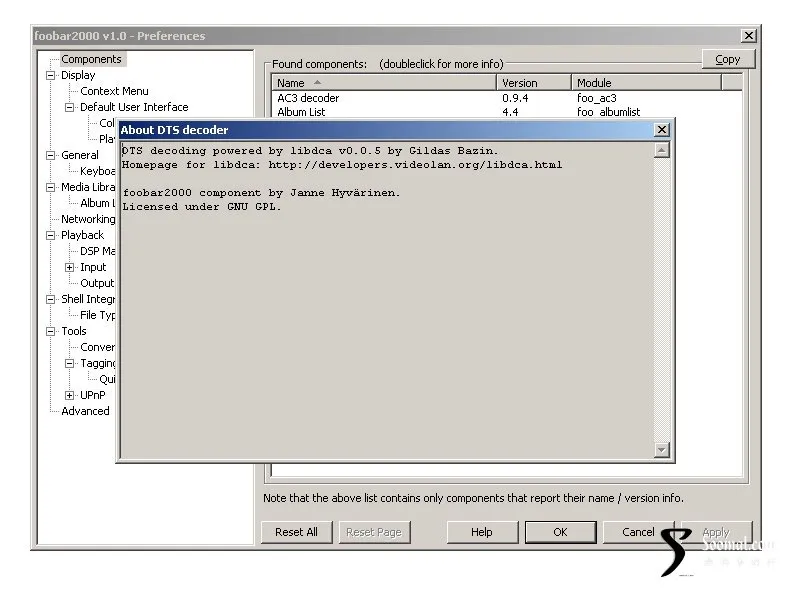
Task: Collapse the Display tree node
Action: tap(51, 76)
